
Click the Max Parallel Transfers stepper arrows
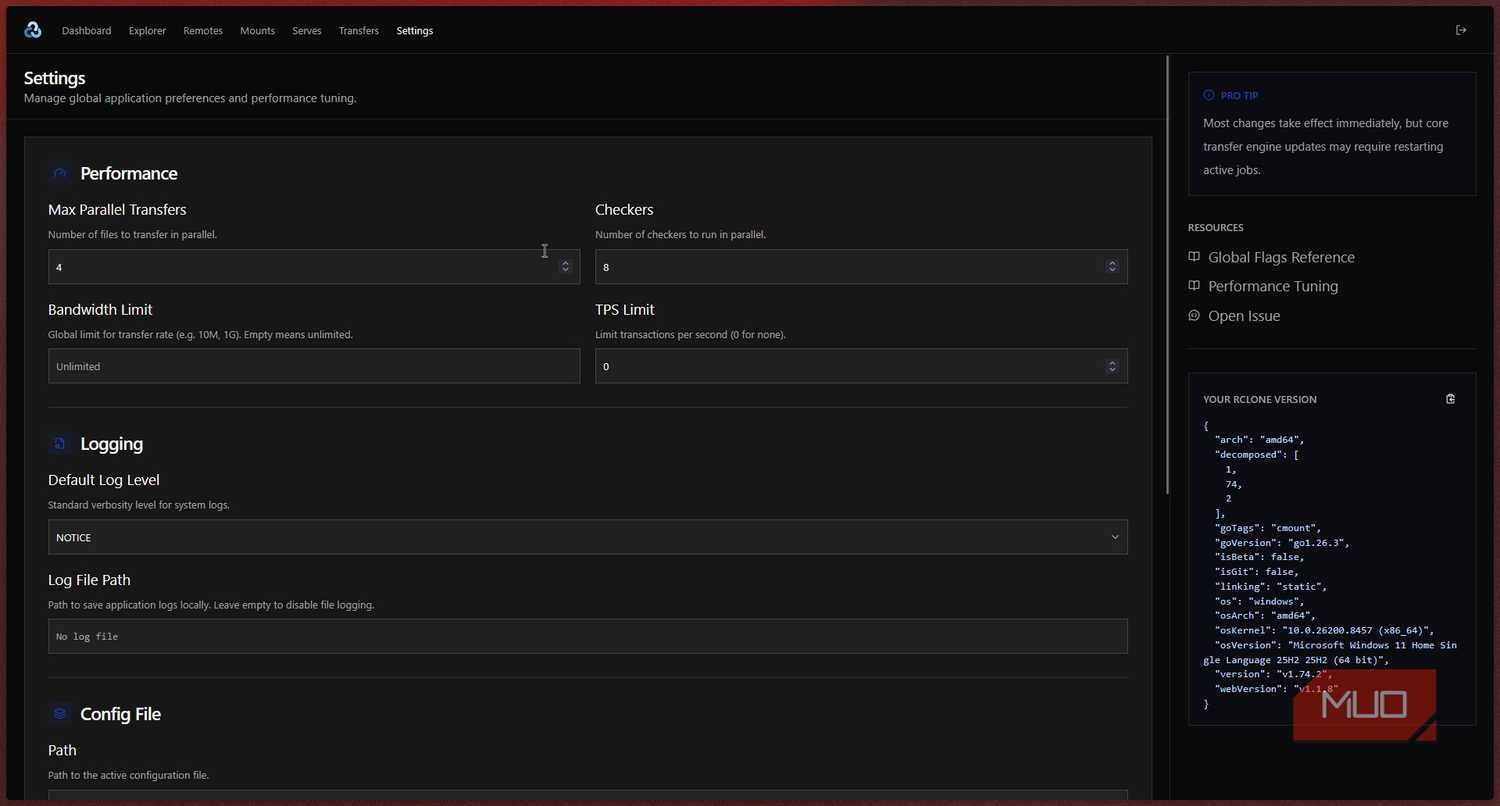coord(565,267)
